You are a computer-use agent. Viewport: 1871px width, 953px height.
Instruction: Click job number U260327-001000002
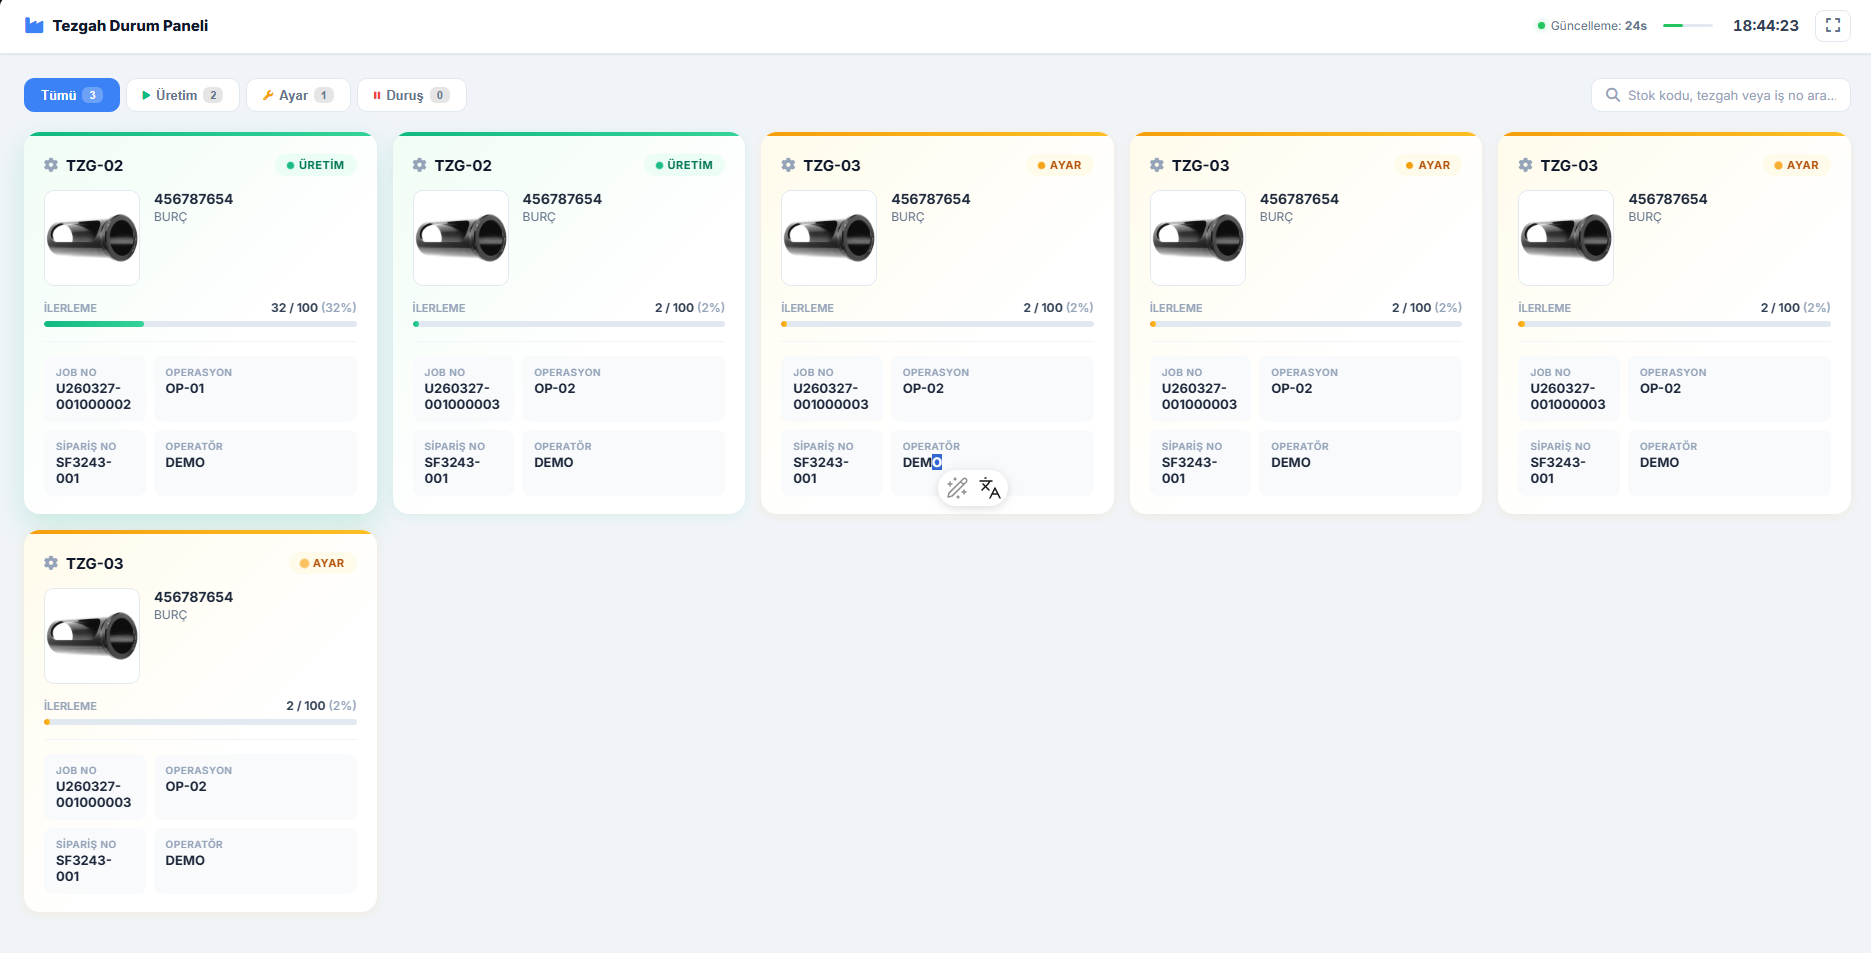(x=93, y=396)
